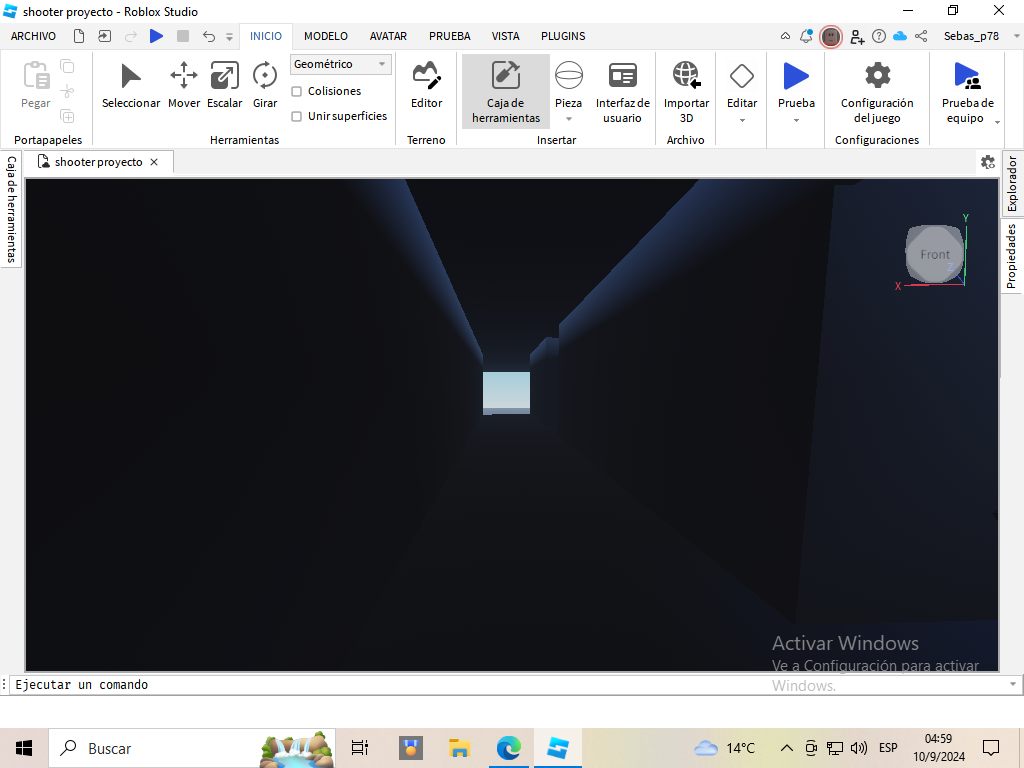This screenshot has height=768, width=1024.
Task: Insert Interfaz de usuario element
Action: 623,91
